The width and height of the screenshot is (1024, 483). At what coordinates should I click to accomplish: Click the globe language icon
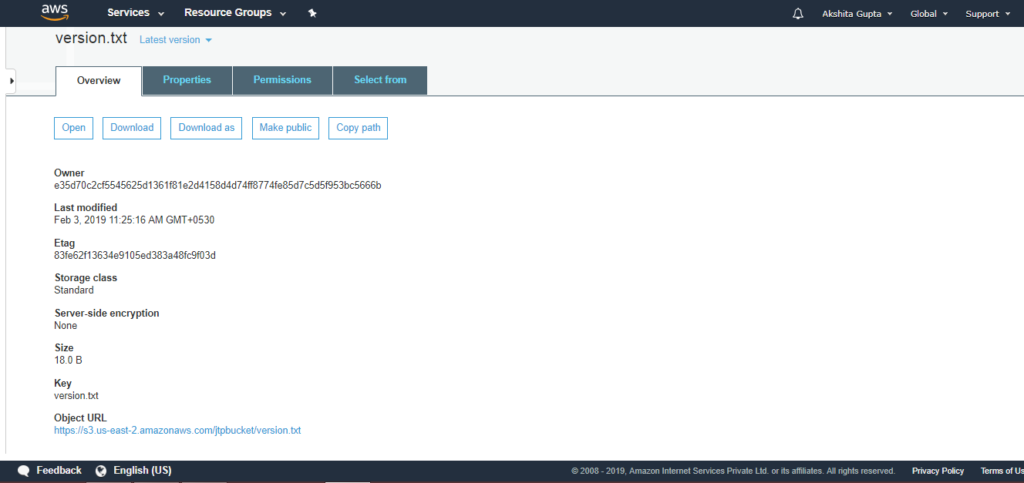[101, 471]
